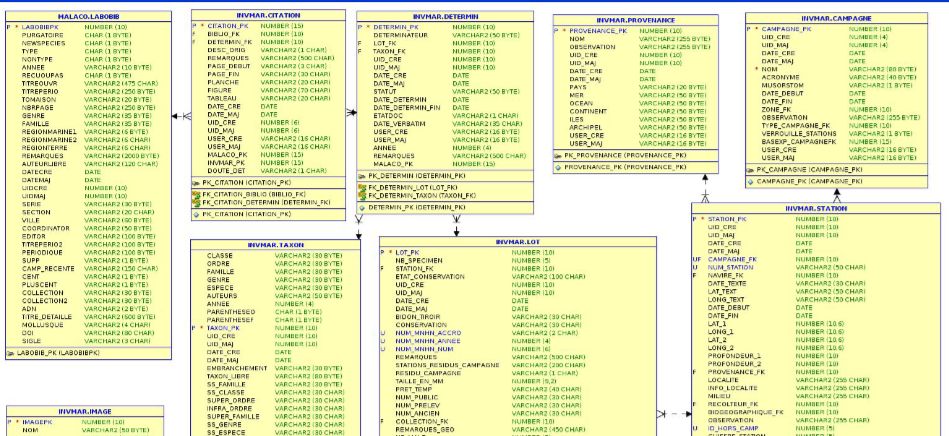Click the NUM_MNHN_ACCRO column in INVMAR.LOT

pos(427,332)
